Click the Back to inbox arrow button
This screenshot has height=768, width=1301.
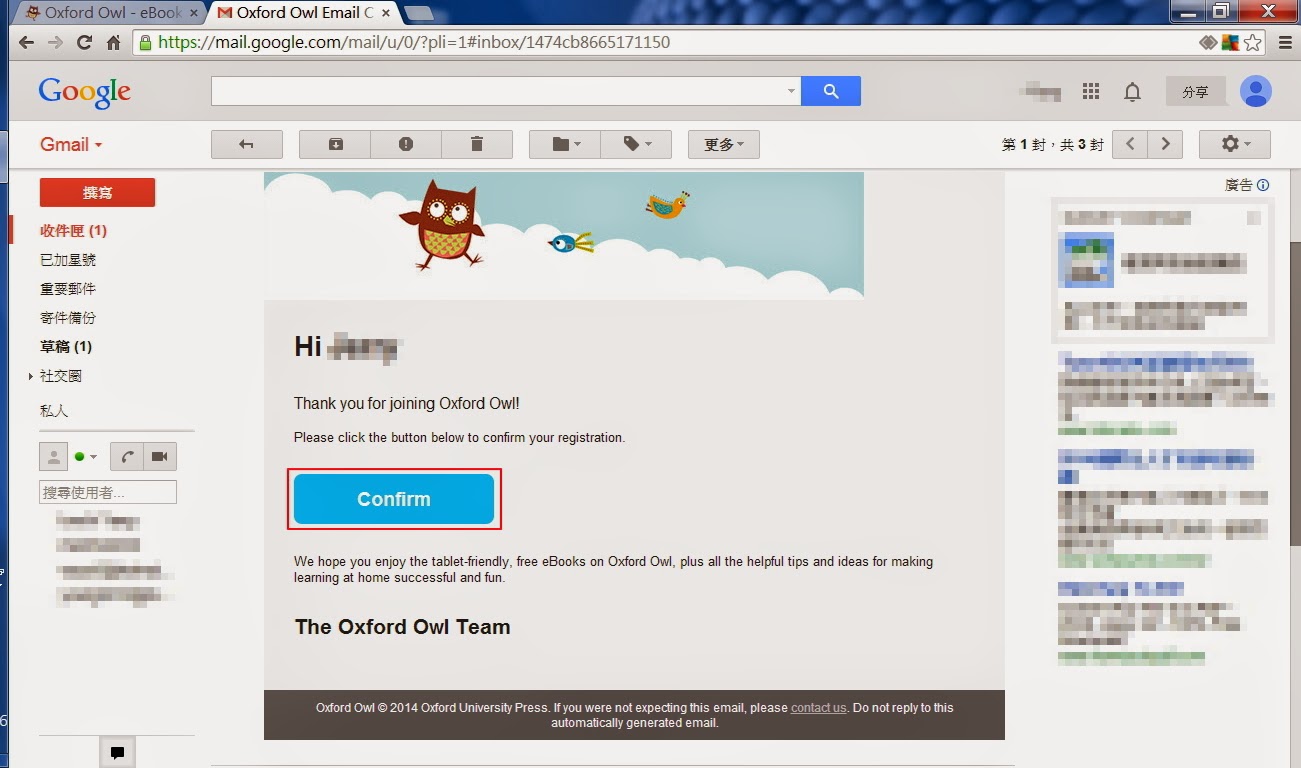click(x=247, y=144)
